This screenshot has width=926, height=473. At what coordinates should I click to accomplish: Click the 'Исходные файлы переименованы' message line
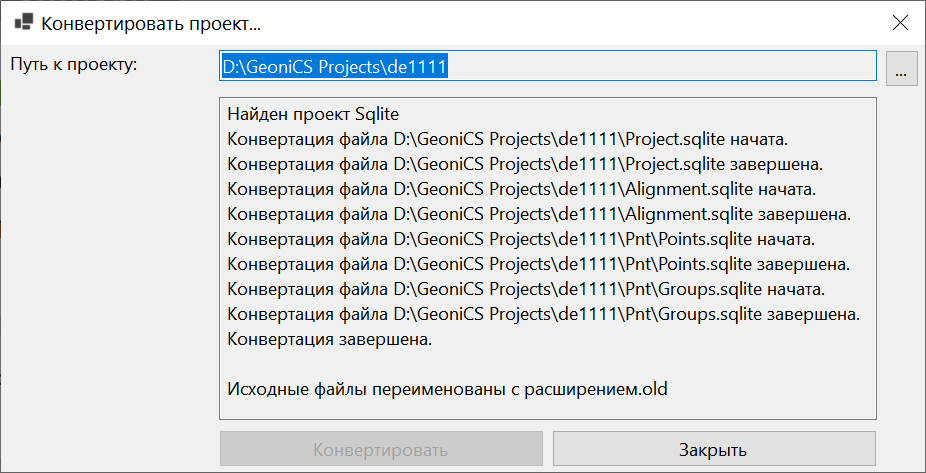tap(447, 387)
